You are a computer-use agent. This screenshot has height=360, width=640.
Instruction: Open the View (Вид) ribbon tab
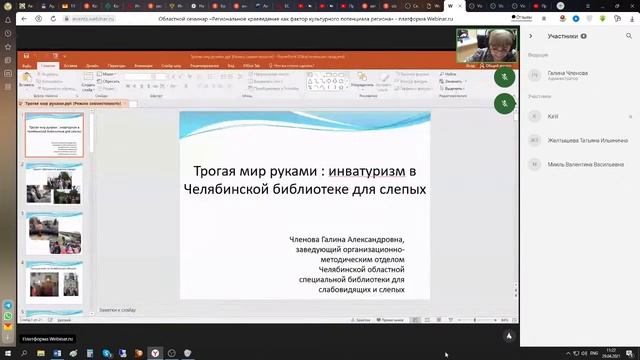[x=231, y=66]
